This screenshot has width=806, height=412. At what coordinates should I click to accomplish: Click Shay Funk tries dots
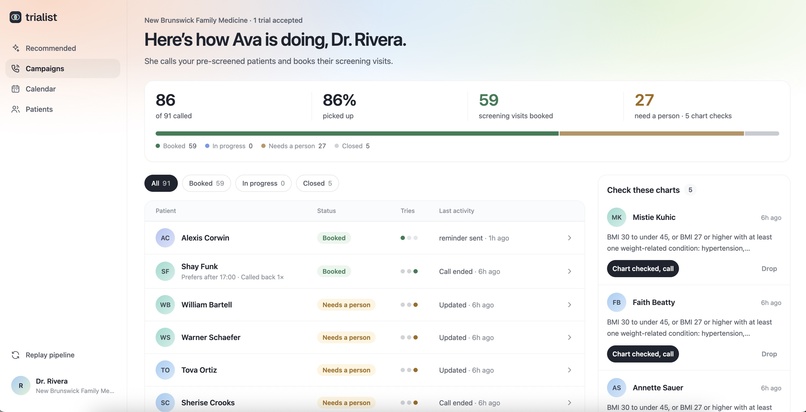pyautogui.click(x=409, y=271)
